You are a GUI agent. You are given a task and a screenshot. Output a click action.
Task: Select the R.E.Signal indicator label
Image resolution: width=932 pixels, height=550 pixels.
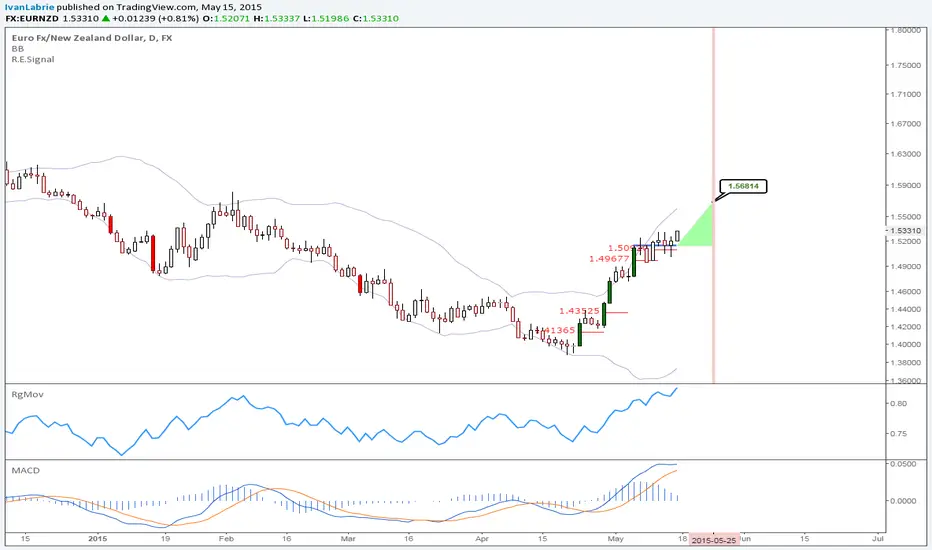33,59
